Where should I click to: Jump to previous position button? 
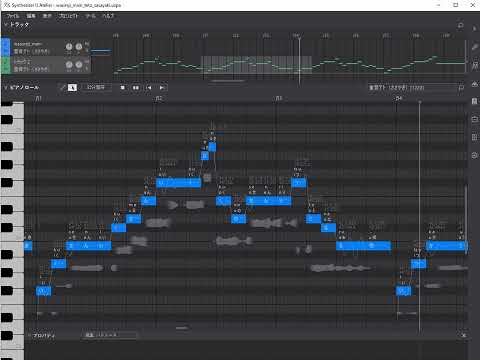pyautogui.click(x=149, y=88)
